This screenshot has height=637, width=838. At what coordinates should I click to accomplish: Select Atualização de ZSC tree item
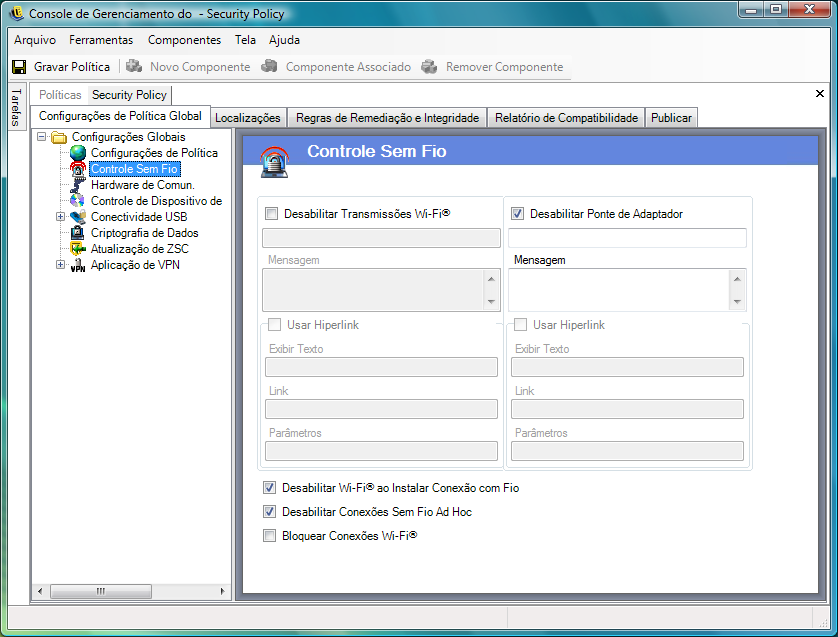[139, 249]
